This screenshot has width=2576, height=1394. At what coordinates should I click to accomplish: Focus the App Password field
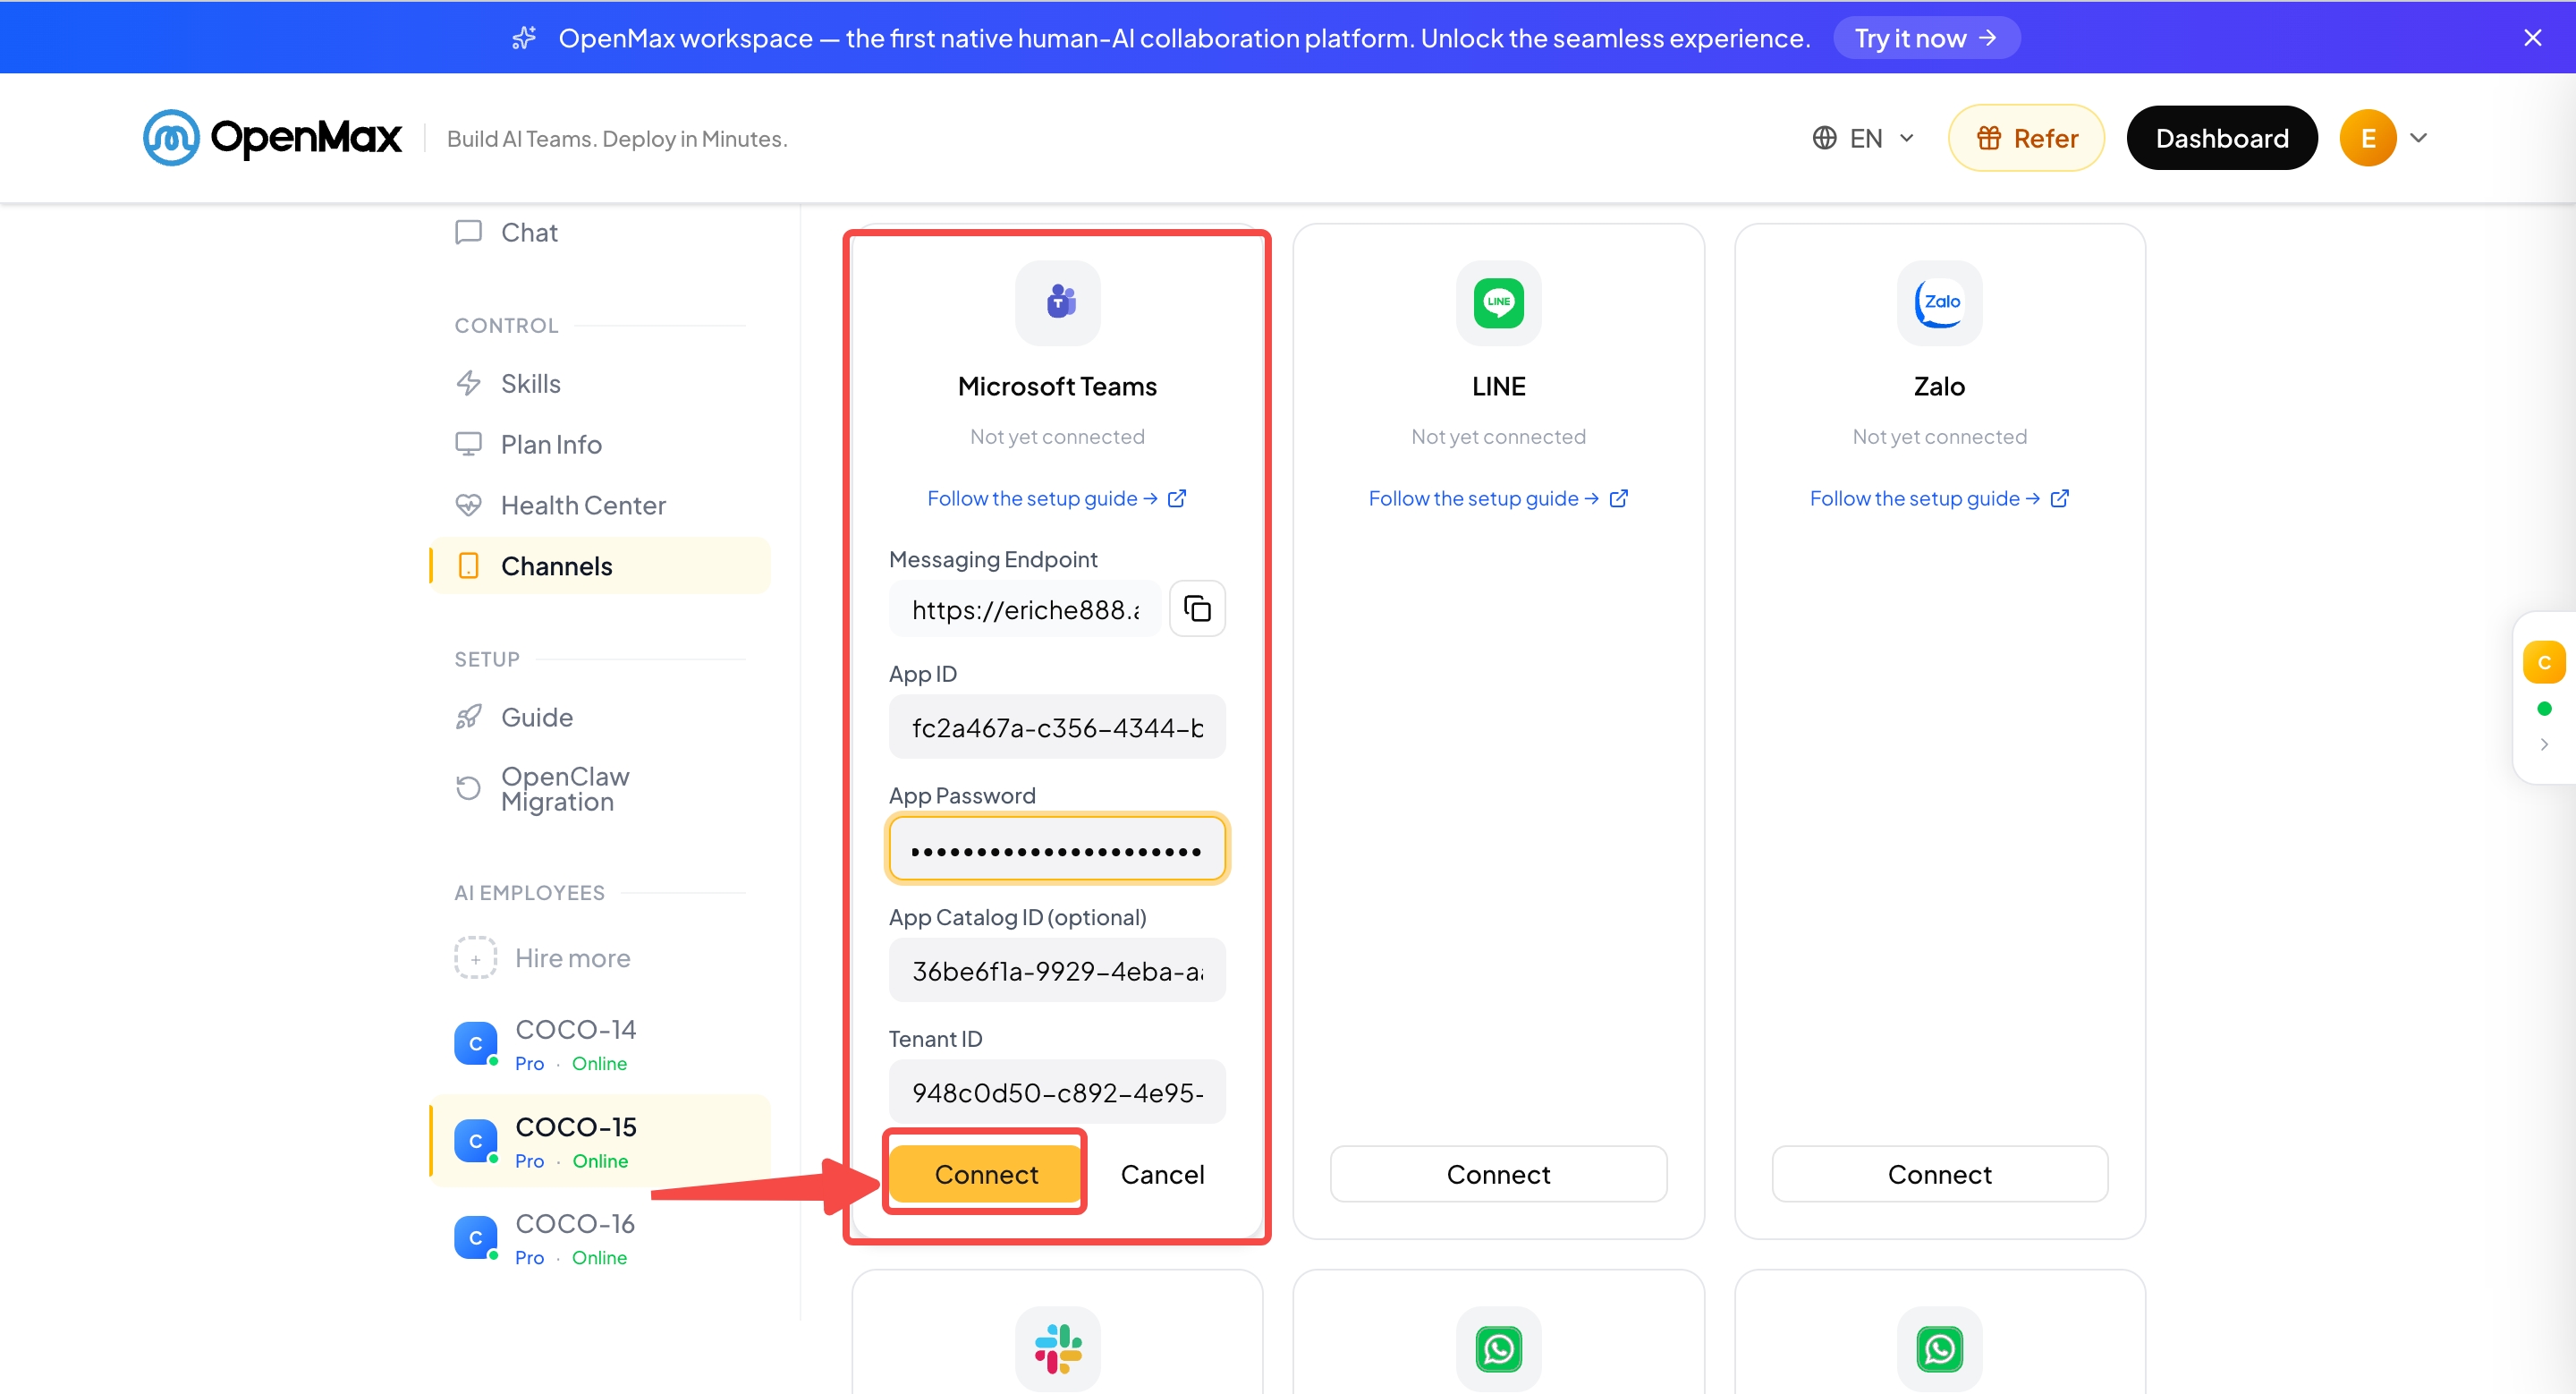1057,849
